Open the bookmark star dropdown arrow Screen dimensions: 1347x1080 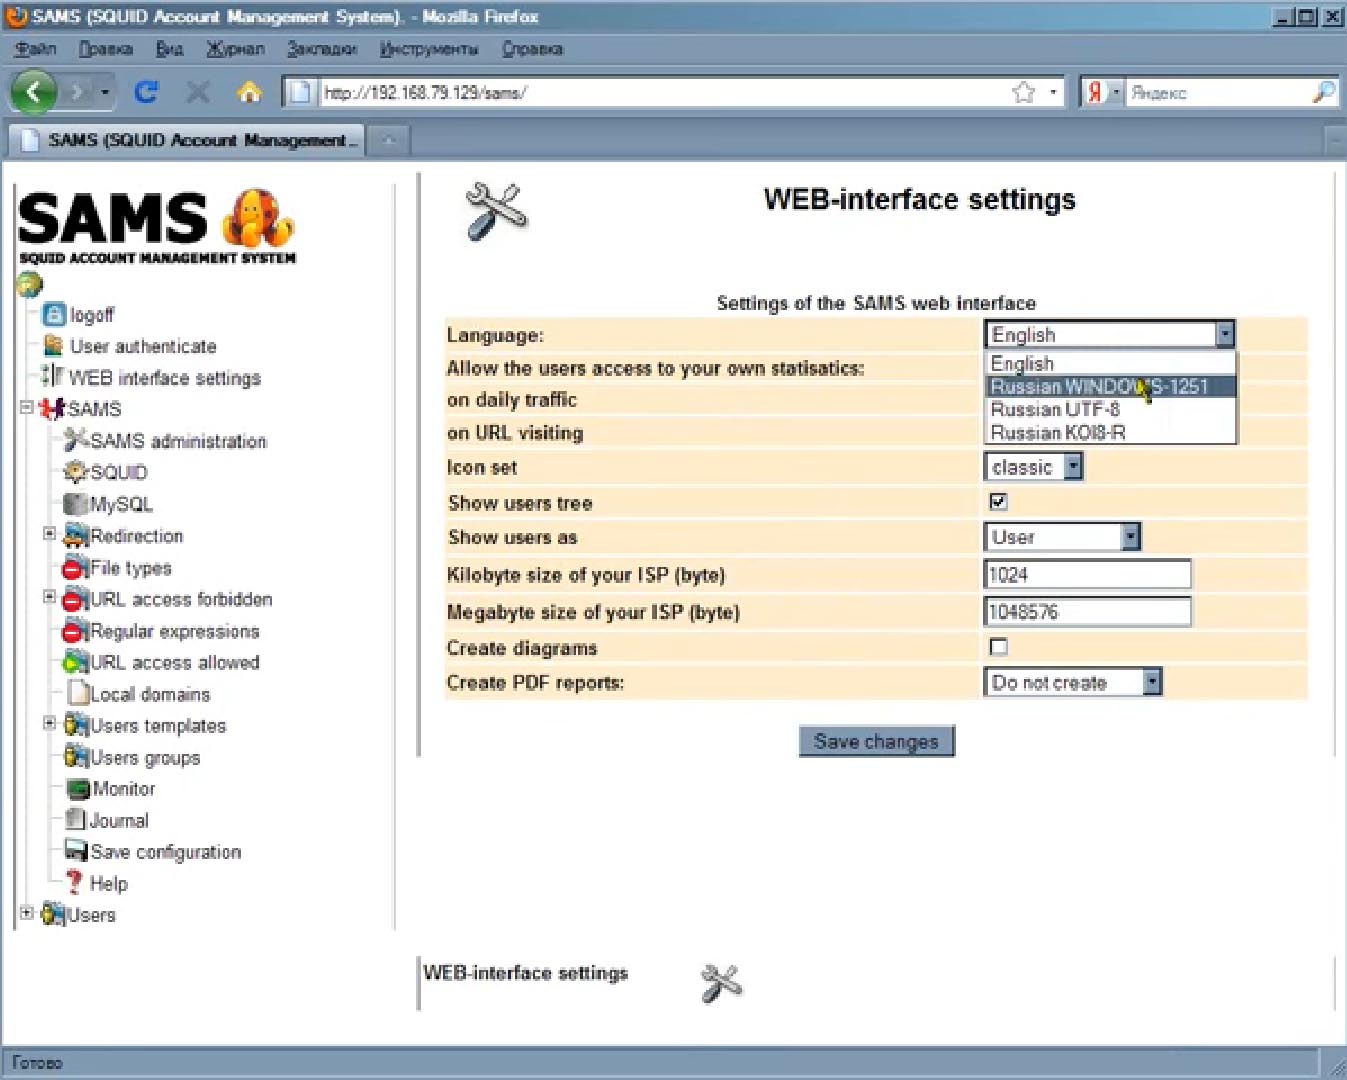(1053, 92)
